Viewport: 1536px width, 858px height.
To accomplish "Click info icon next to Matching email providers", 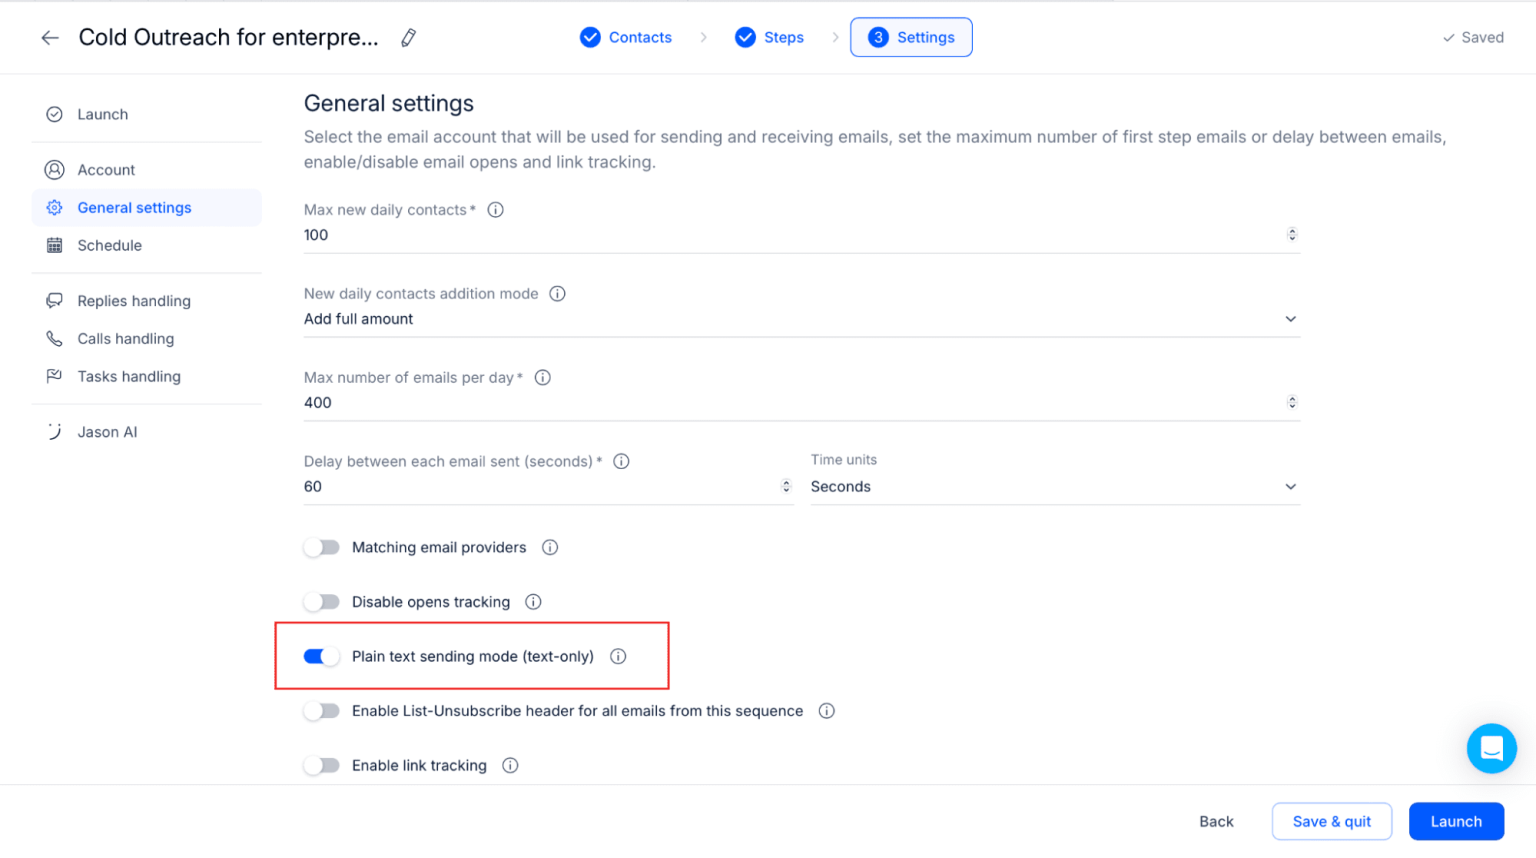I will tap(550, 547).
